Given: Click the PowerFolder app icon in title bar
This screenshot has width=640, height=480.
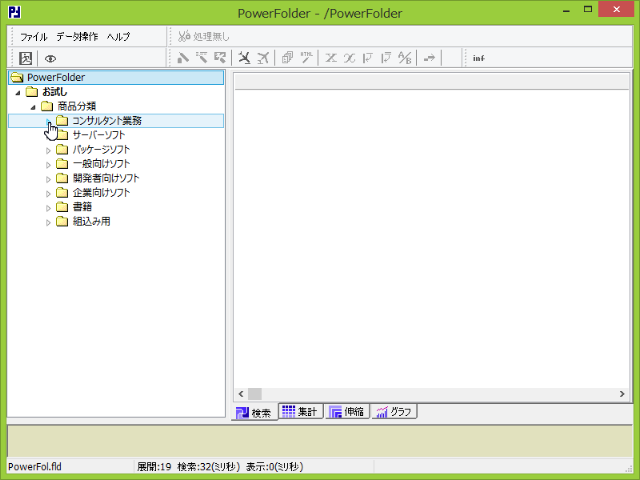Looking at the screenshot, I should (x=15, y=12).
